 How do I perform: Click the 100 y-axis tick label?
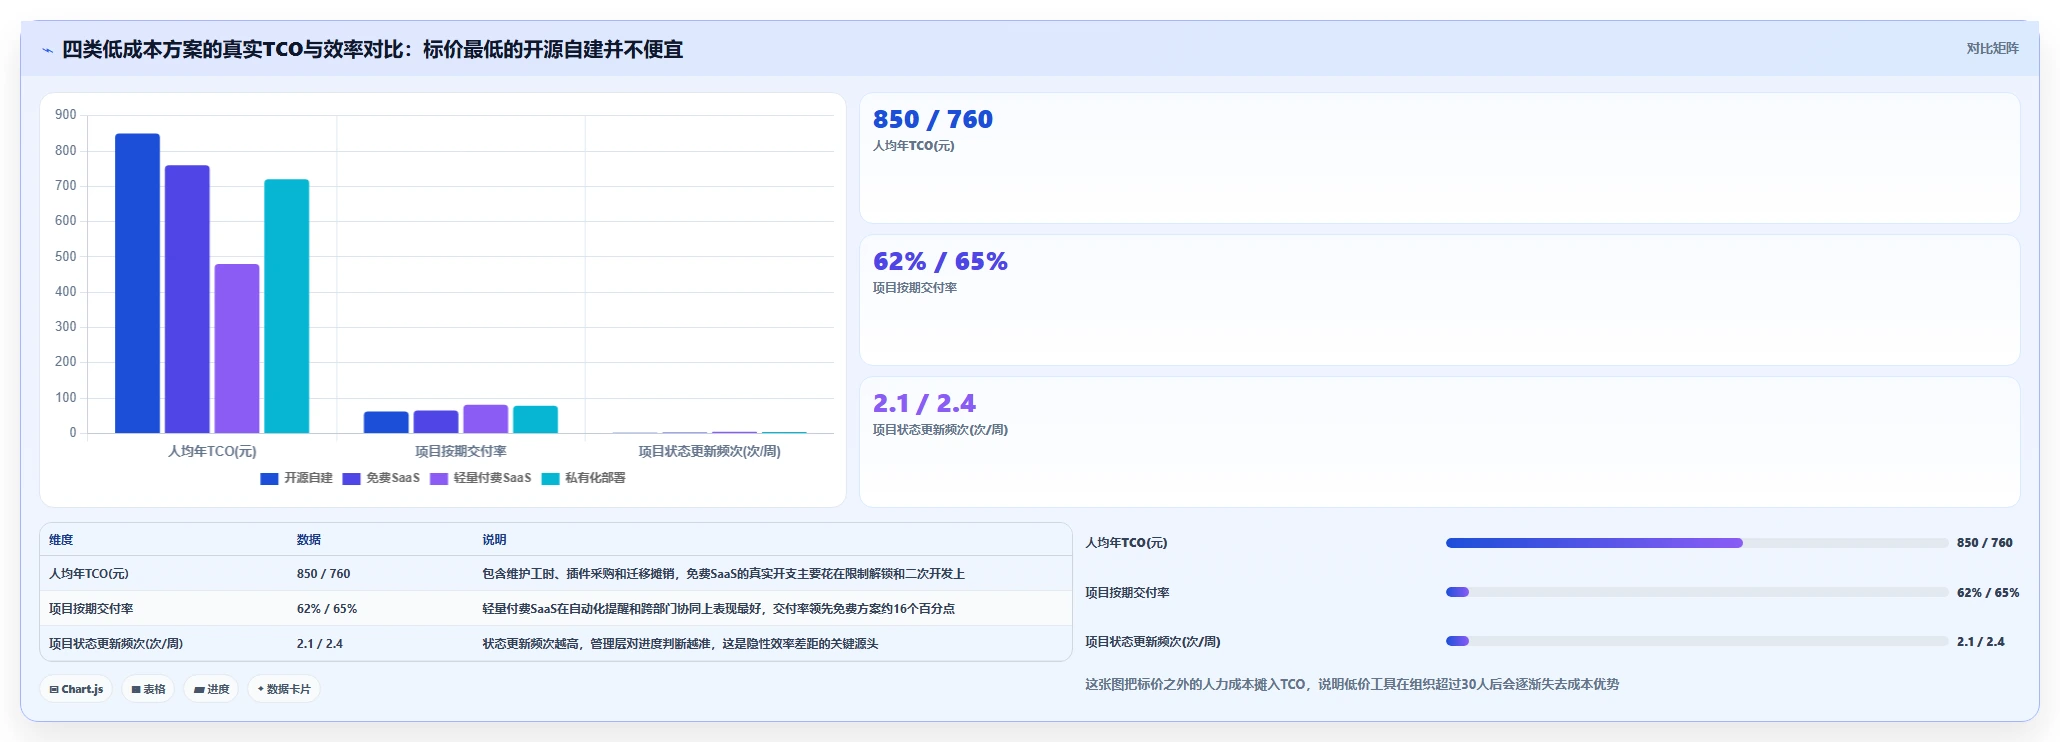(x=66, y=398)
